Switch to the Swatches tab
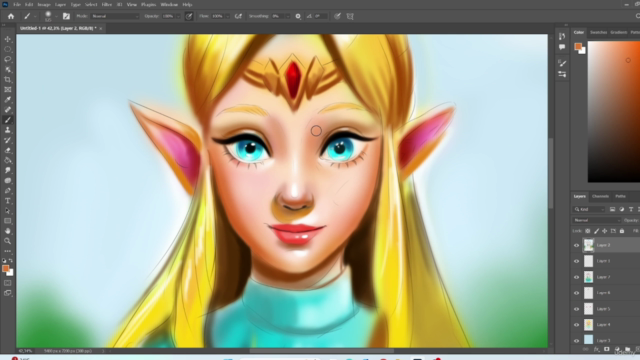Image resolution: width=640 pixels, height=360 pixels. 598,32
